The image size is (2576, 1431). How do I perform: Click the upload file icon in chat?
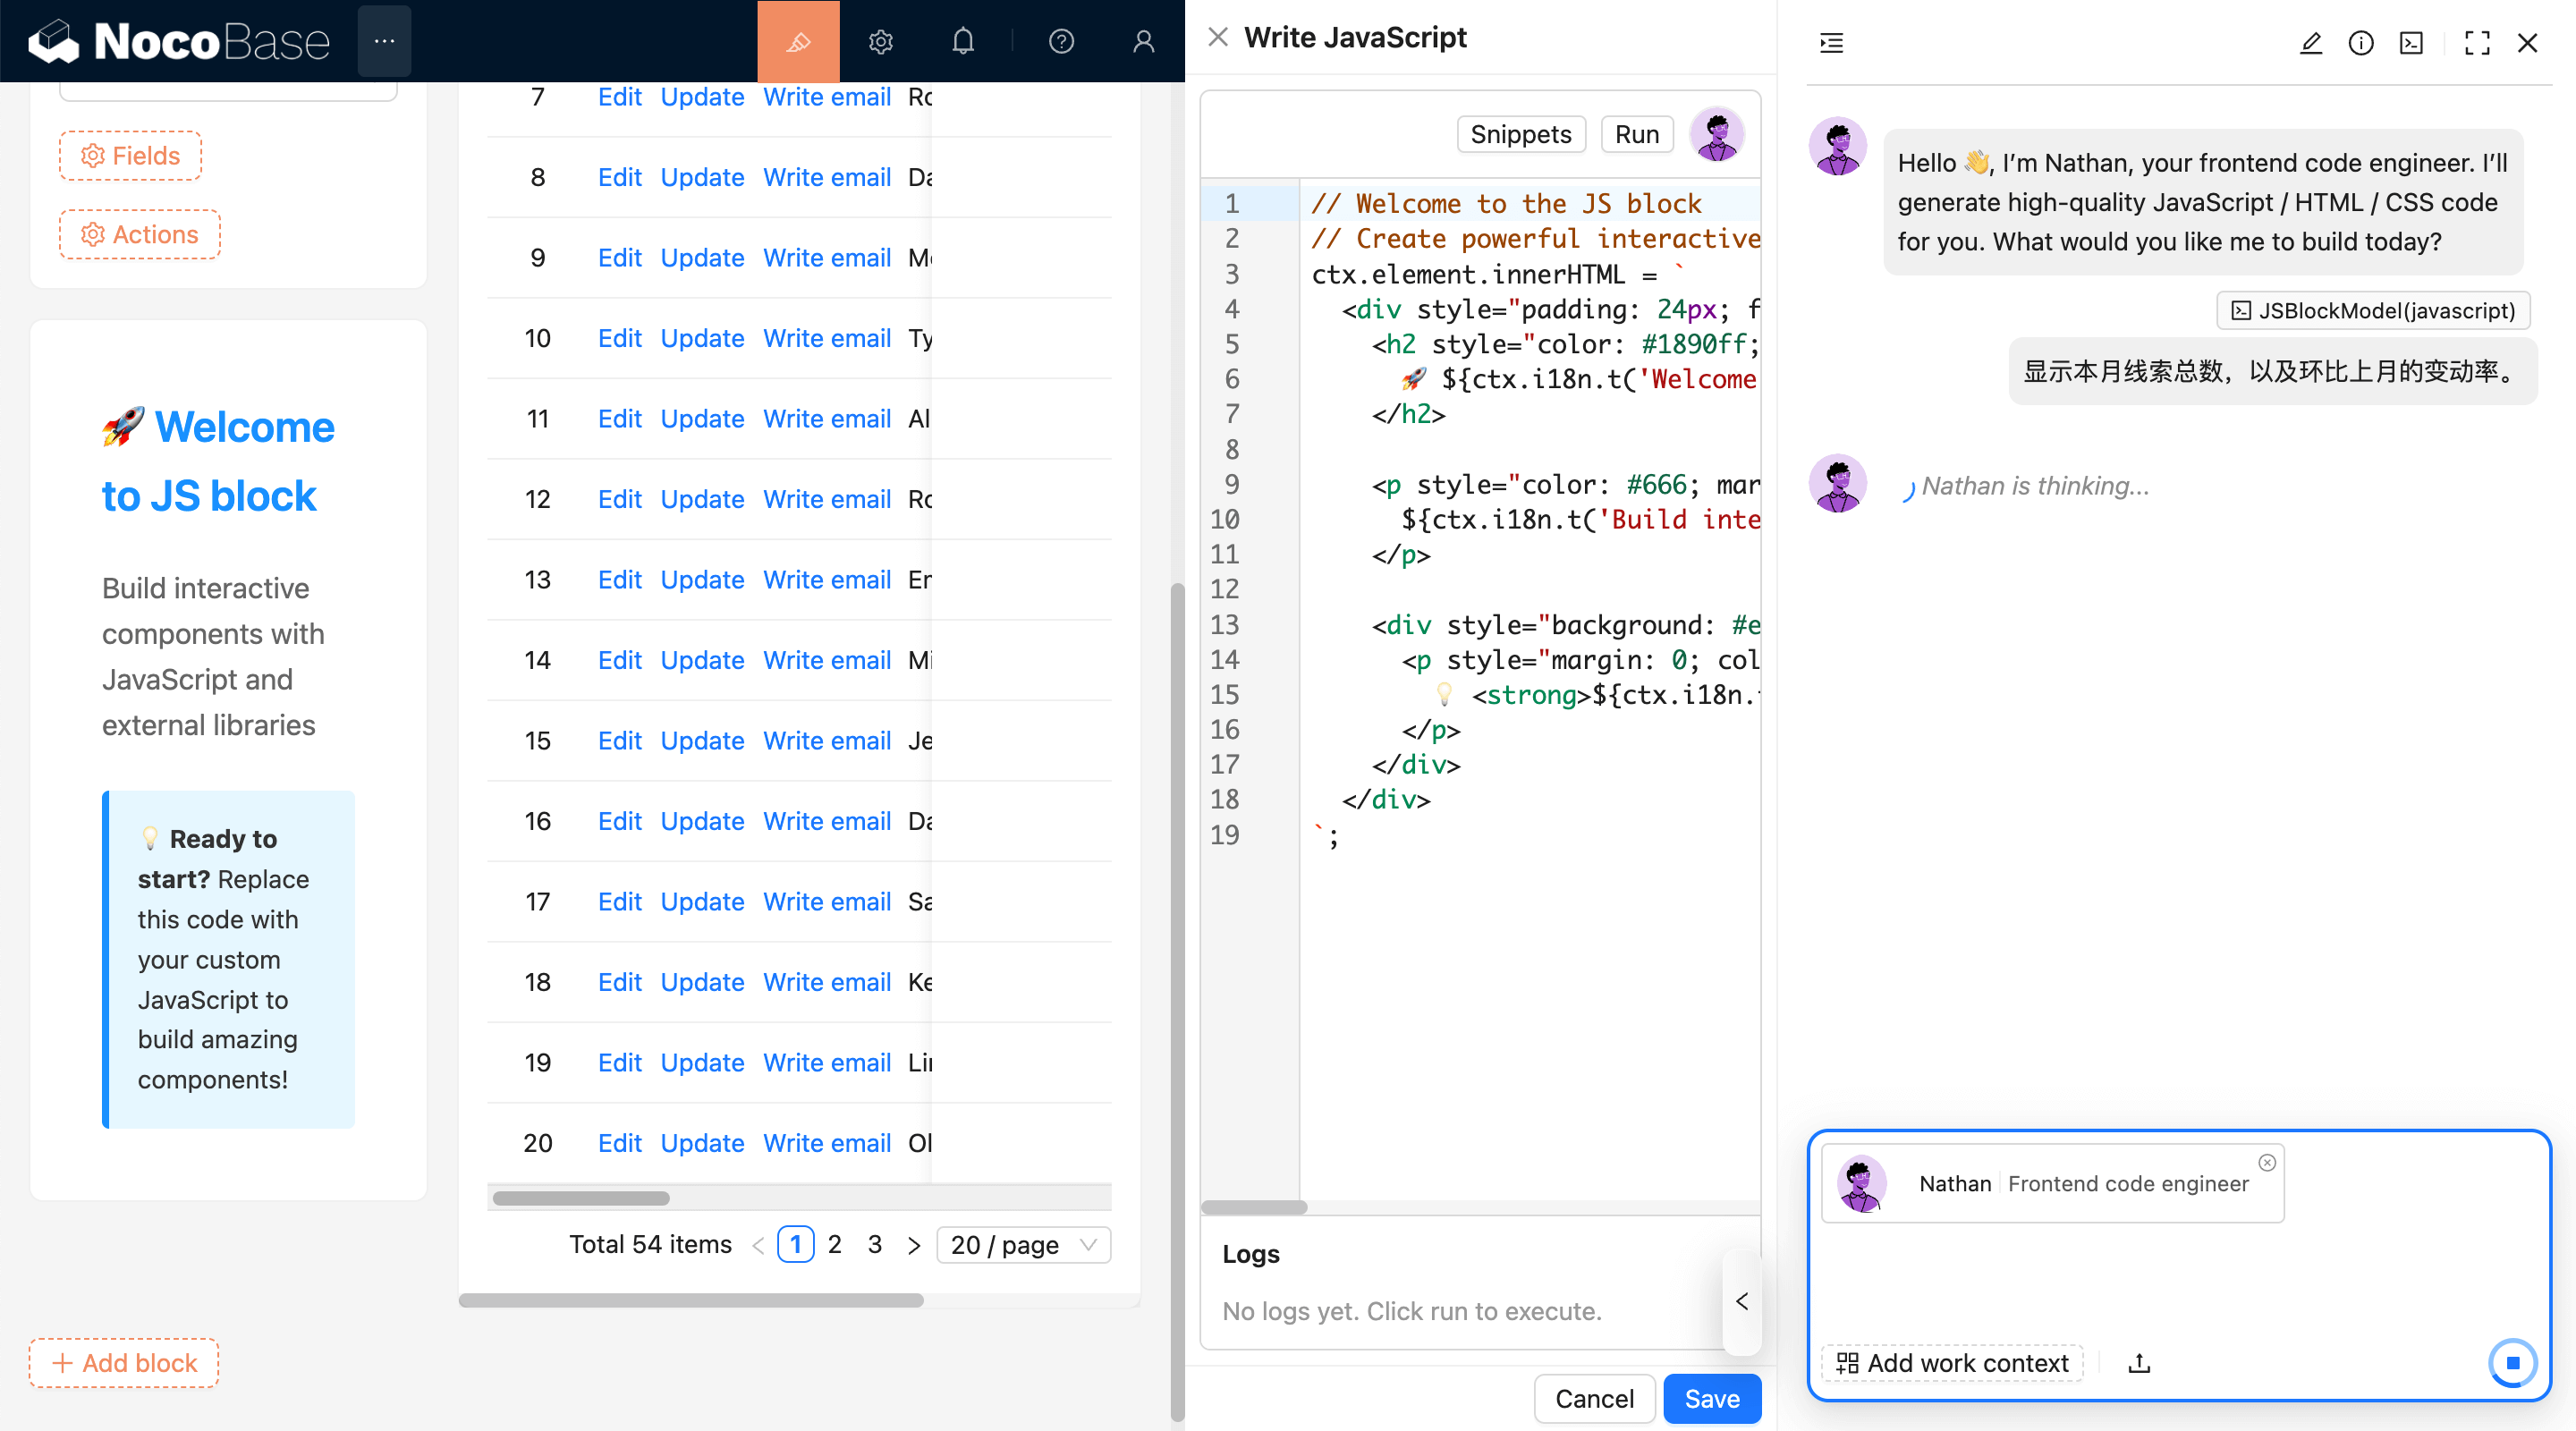pyautogui.click(x=2138, y=1362)
